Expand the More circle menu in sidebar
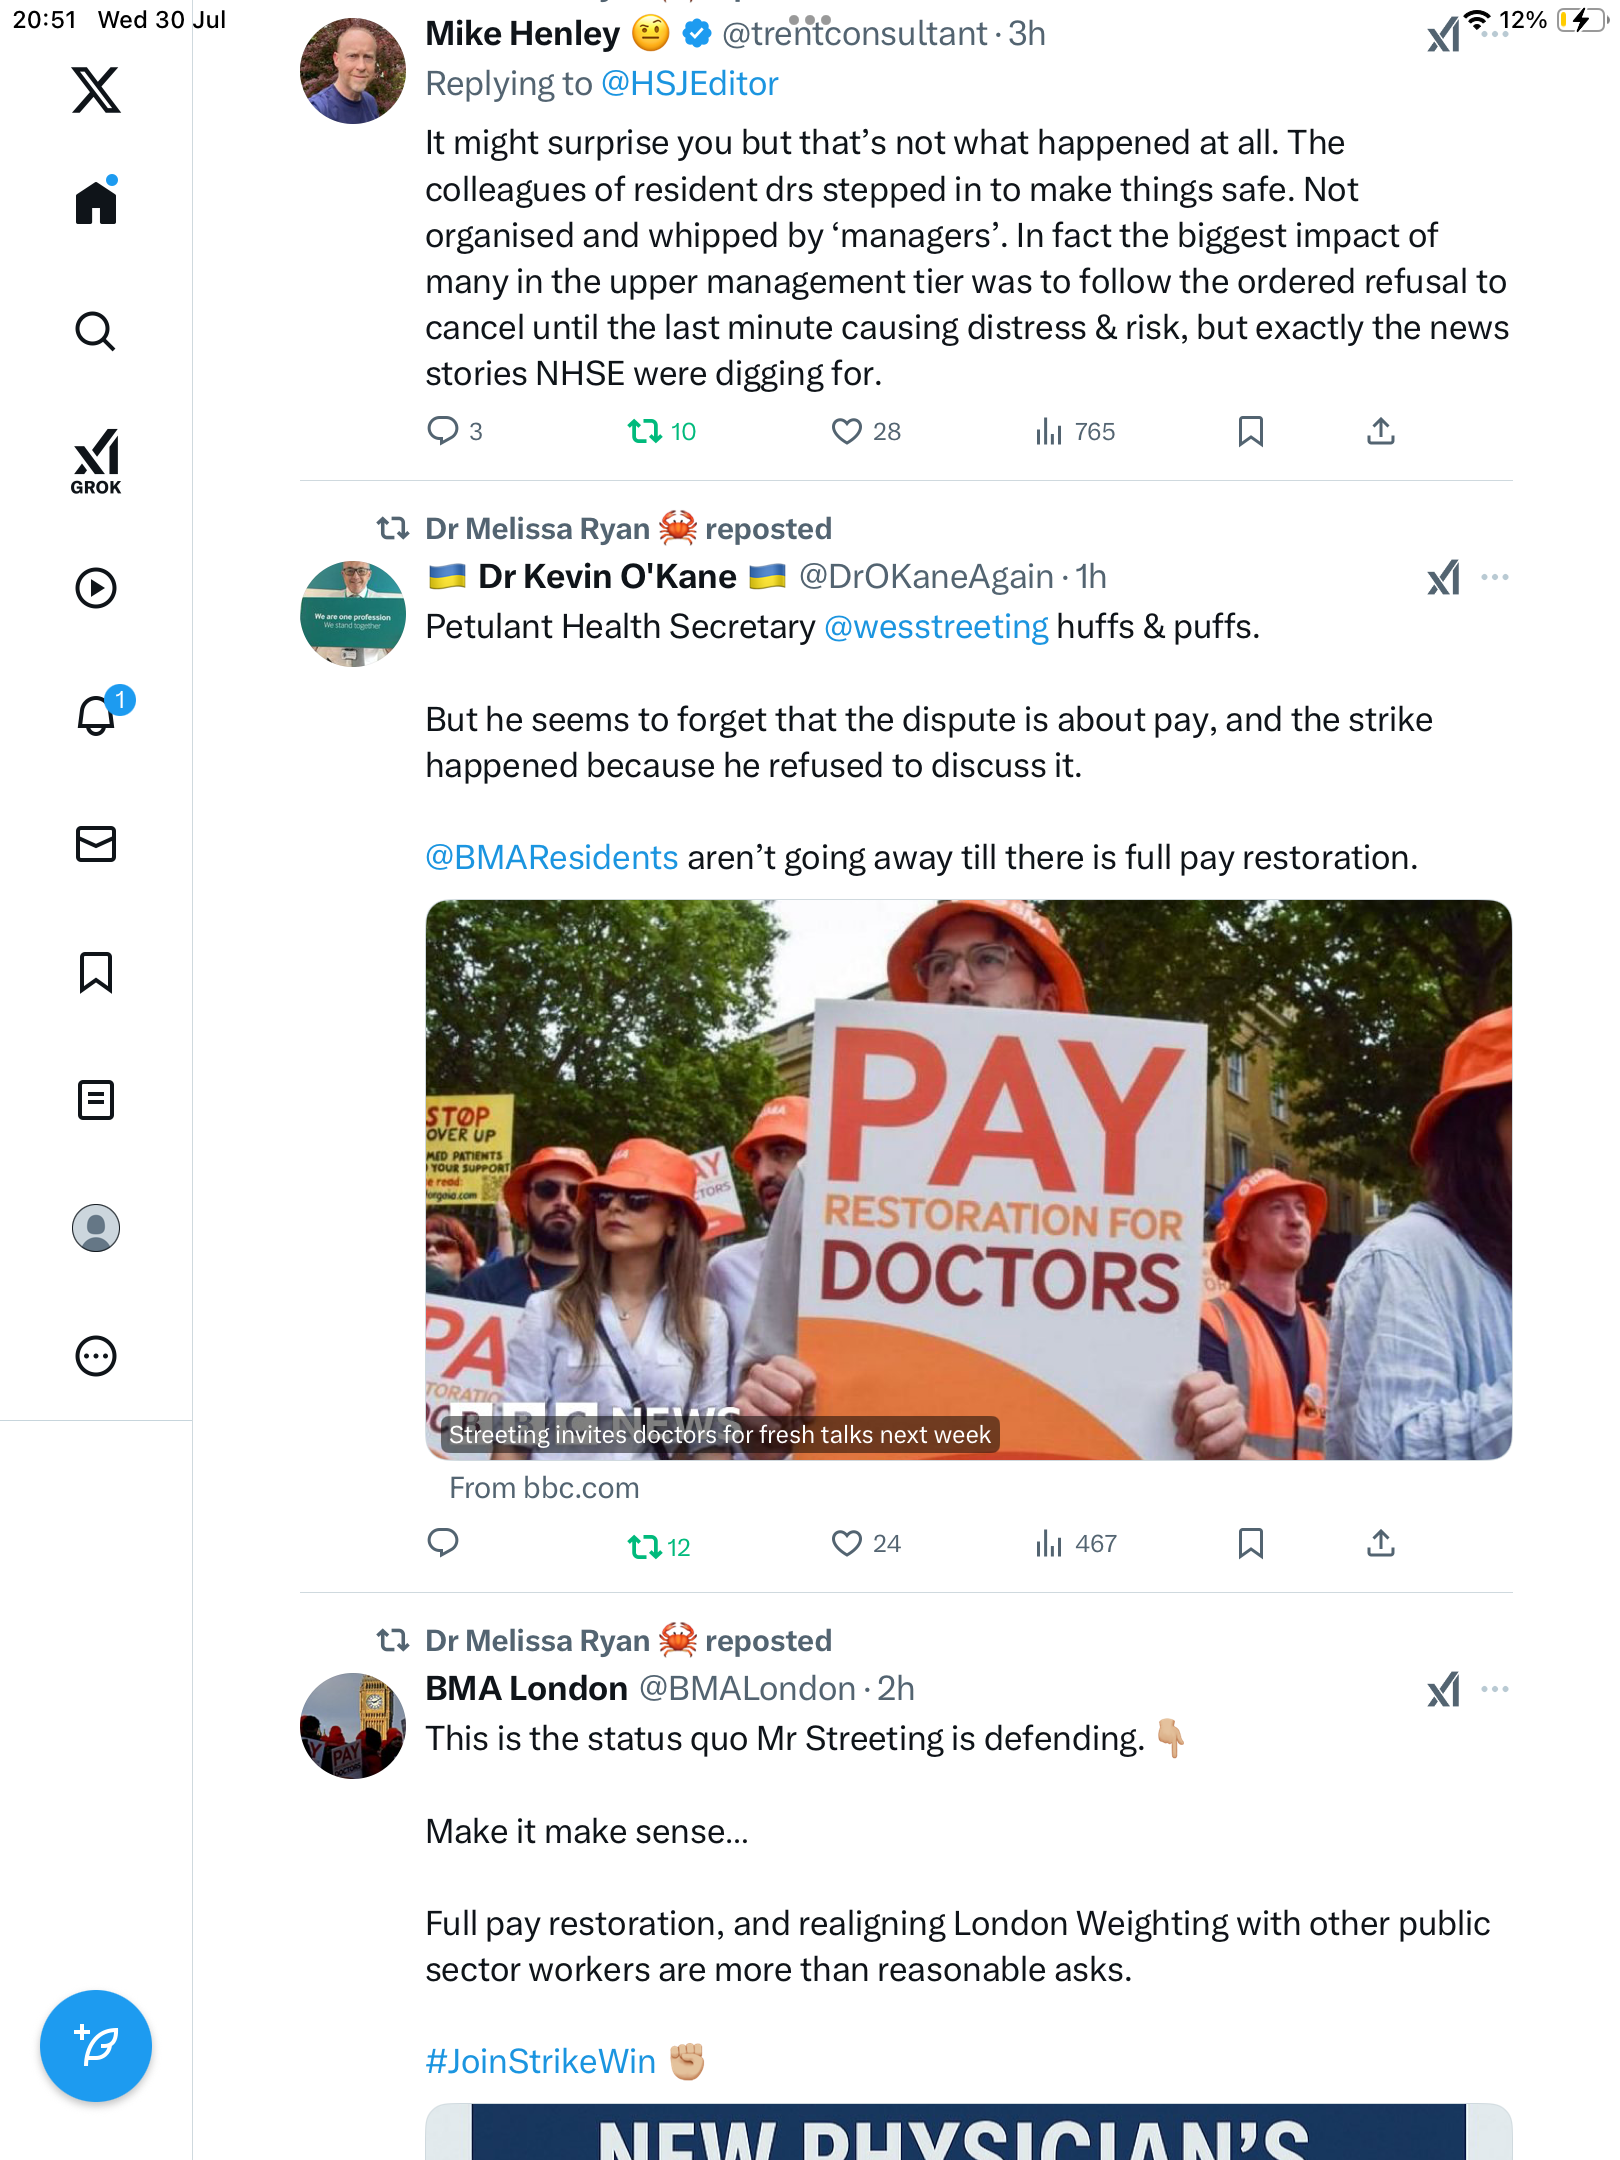 pos(96,1356)
